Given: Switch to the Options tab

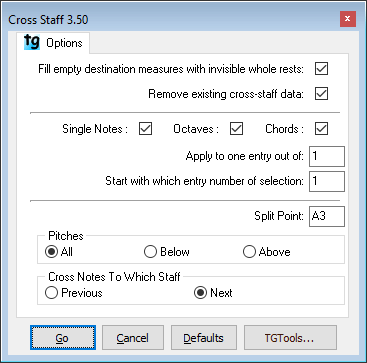Looking at the screenshot, I should point(53,43).
